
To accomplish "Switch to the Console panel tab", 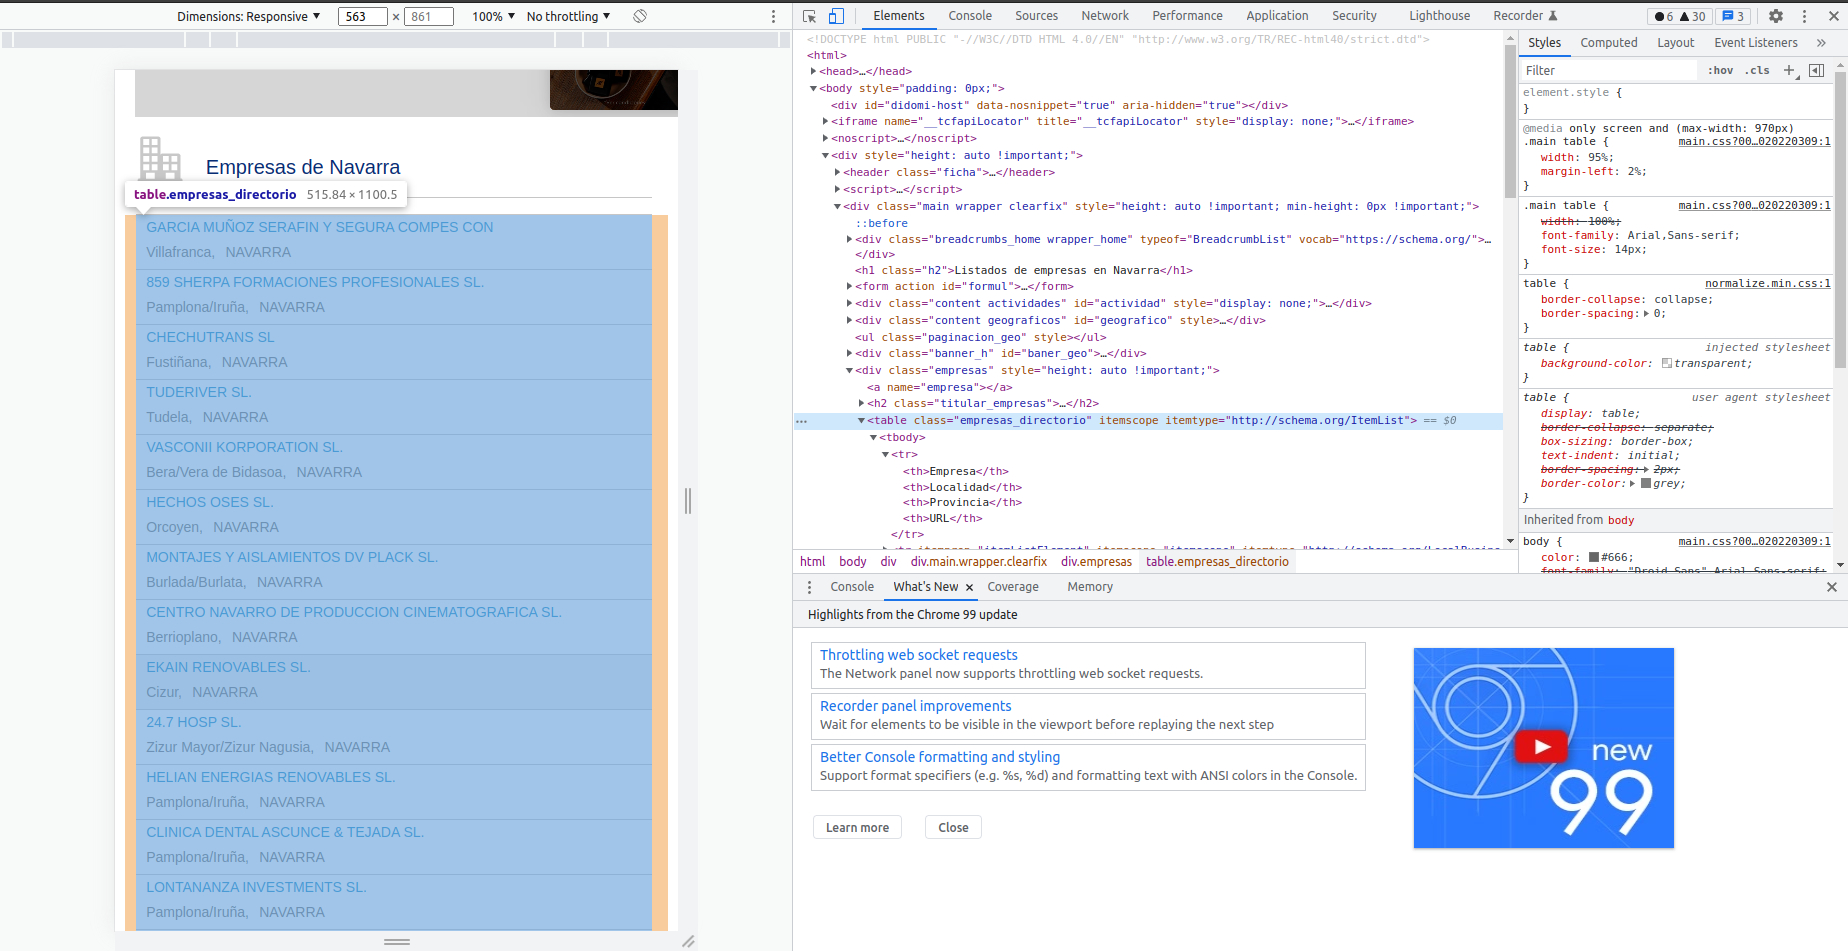I will (970, 16).
